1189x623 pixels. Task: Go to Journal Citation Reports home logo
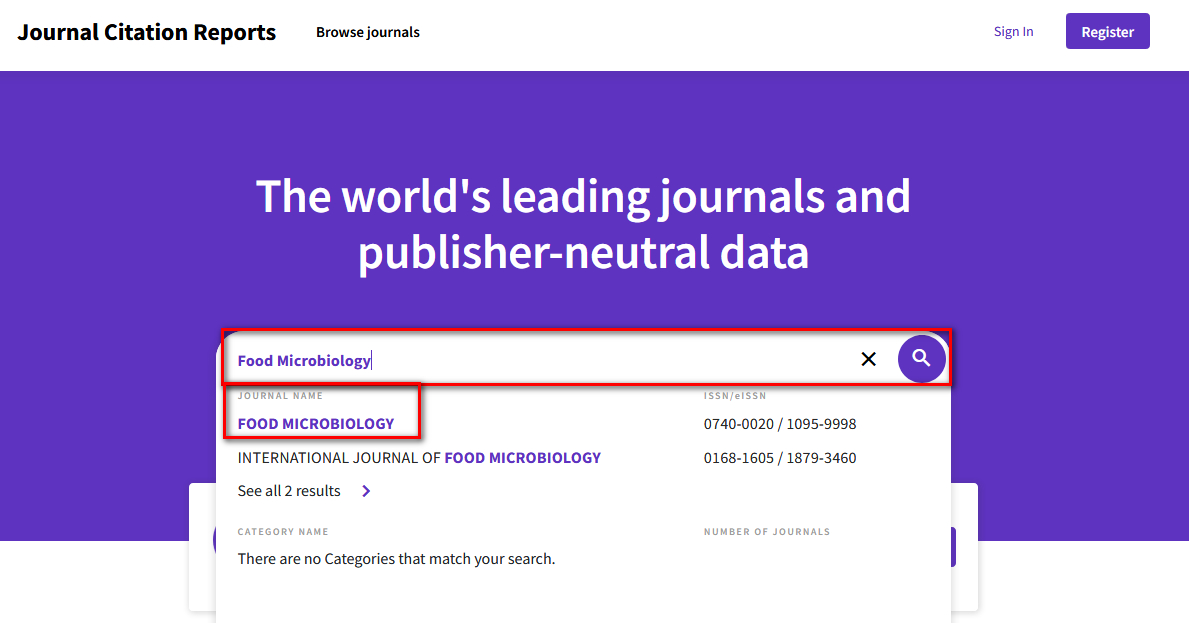[146, 32]
